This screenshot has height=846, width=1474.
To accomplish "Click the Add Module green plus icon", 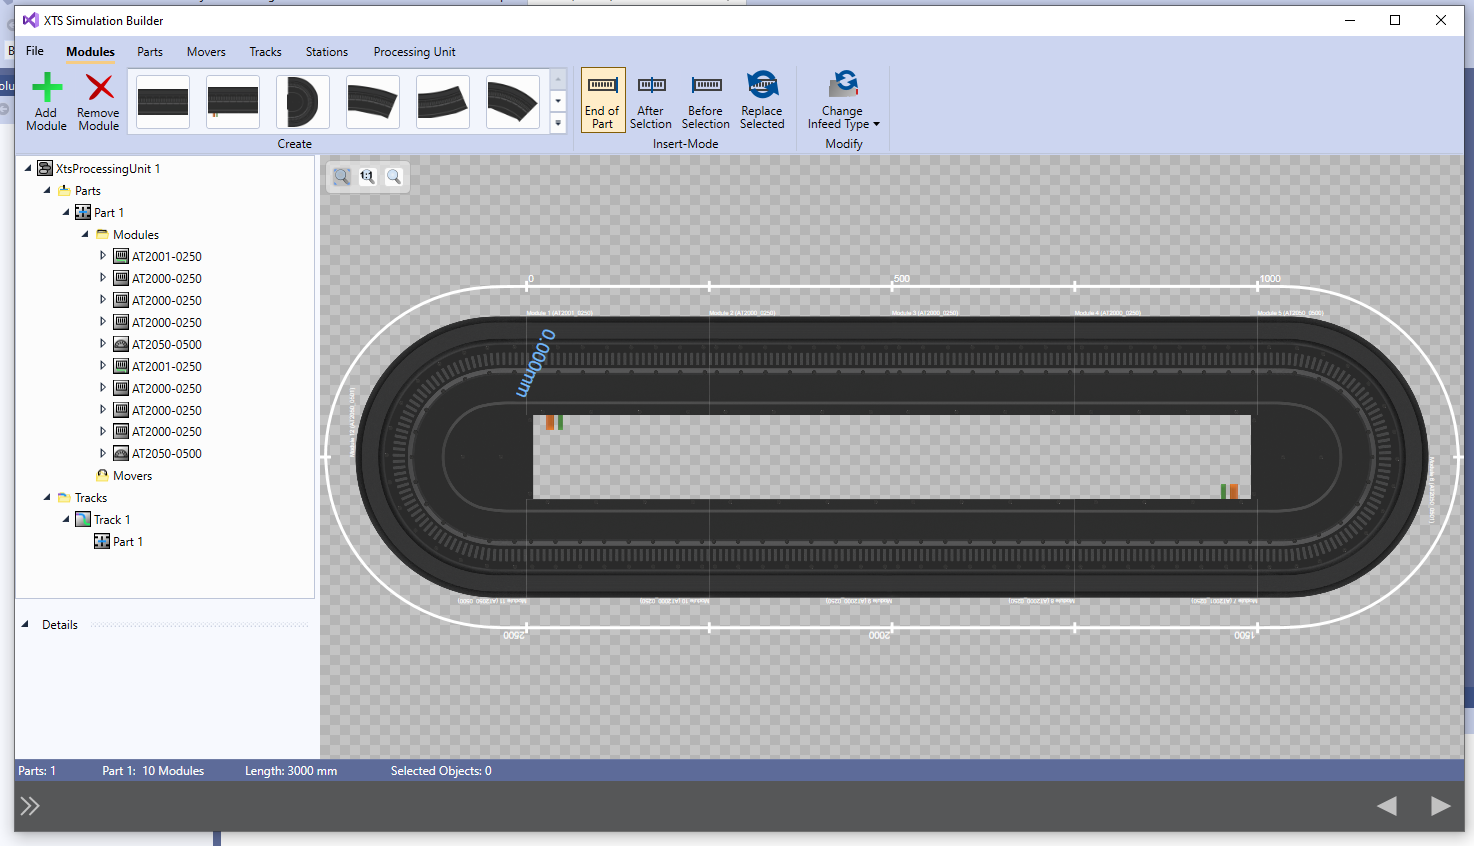I will pos(47,88).
